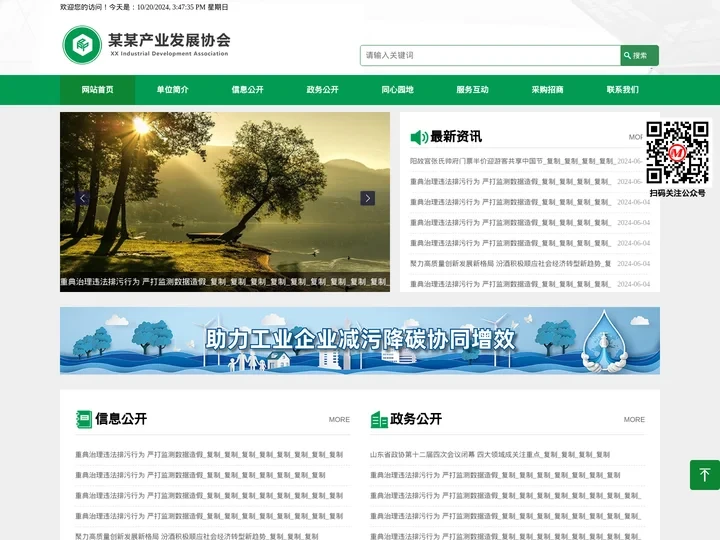Click the 政务公开 section heading text
The image size is (720, 540).
tap(416, 419)
